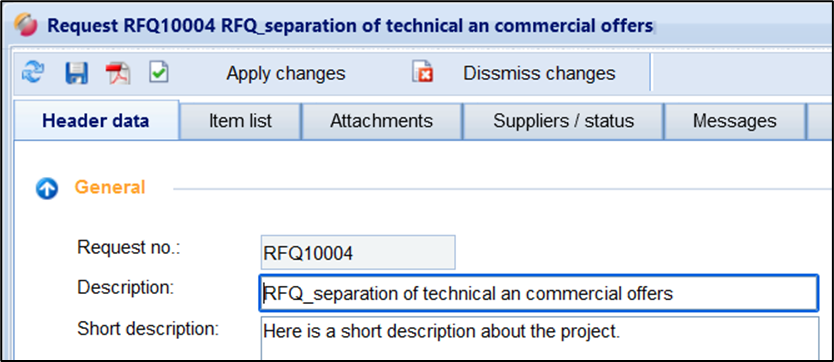Export request using the PDF icon

coord(117,73)
